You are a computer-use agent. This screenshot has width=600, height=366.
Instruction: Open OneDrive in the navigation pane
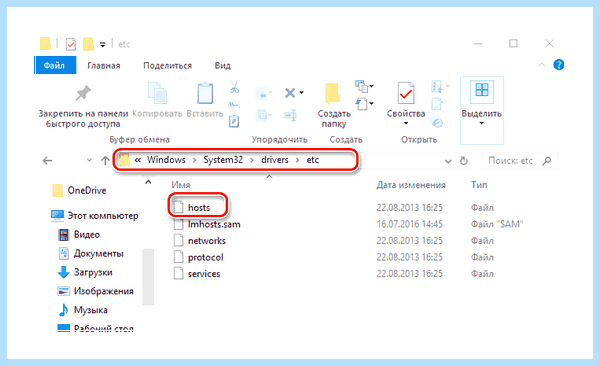[x=80, y=190]
